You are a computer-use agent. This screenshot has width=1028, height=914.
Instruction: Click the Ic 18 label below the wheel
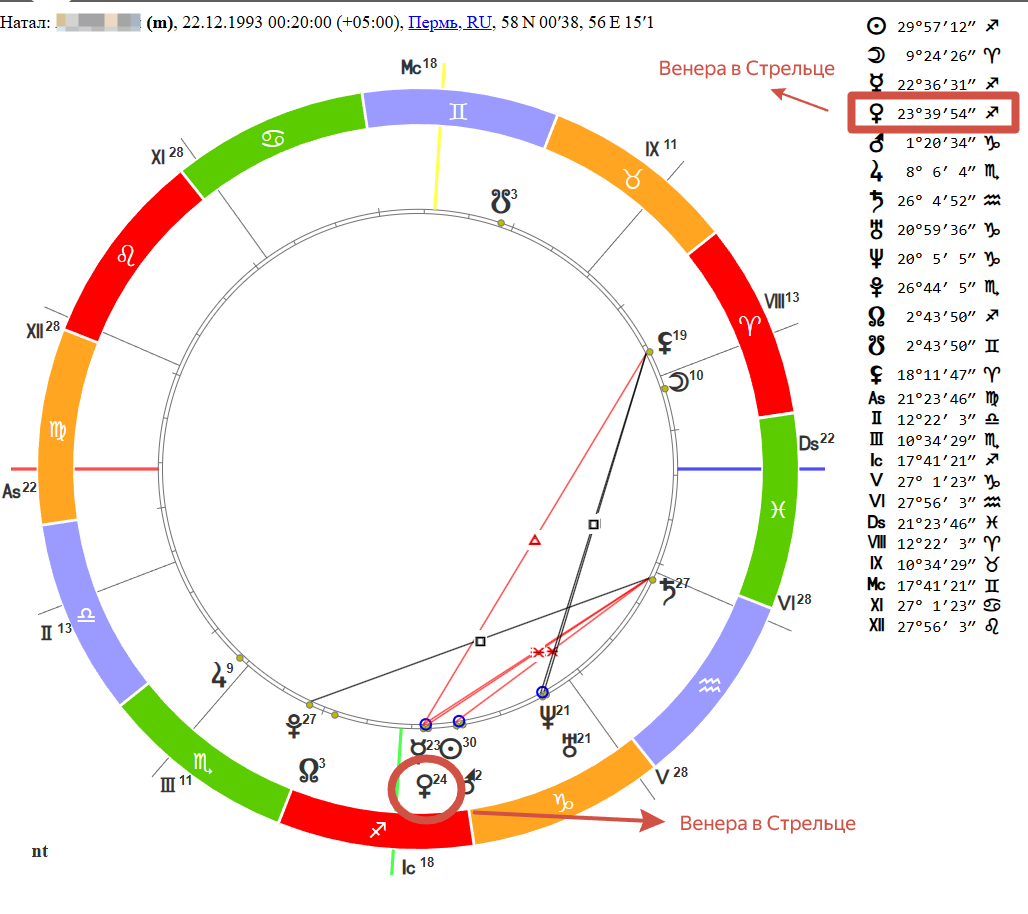[x=418, y=866]
